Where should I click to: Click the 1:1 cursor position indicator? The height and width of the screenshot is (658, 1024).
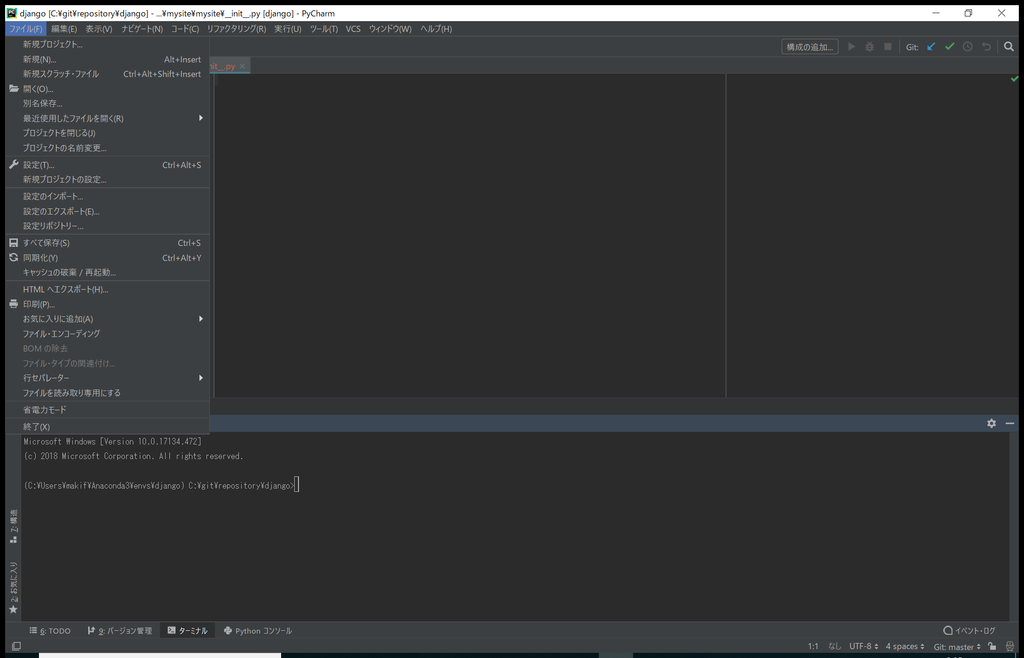pos(813,646)
